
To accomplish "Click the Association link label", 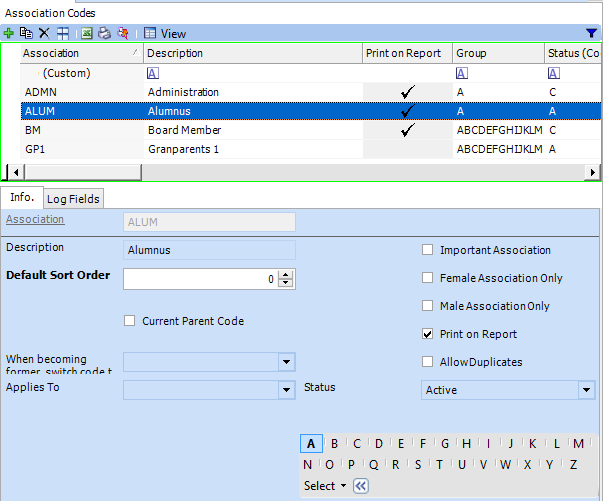I will tap(35, 219).
